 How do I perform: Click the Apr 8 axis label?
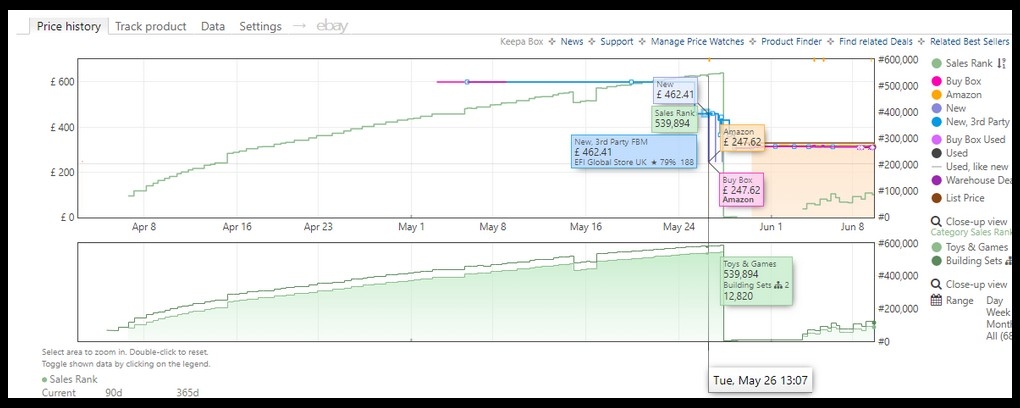pyautogui.click(x=143, y=227)
